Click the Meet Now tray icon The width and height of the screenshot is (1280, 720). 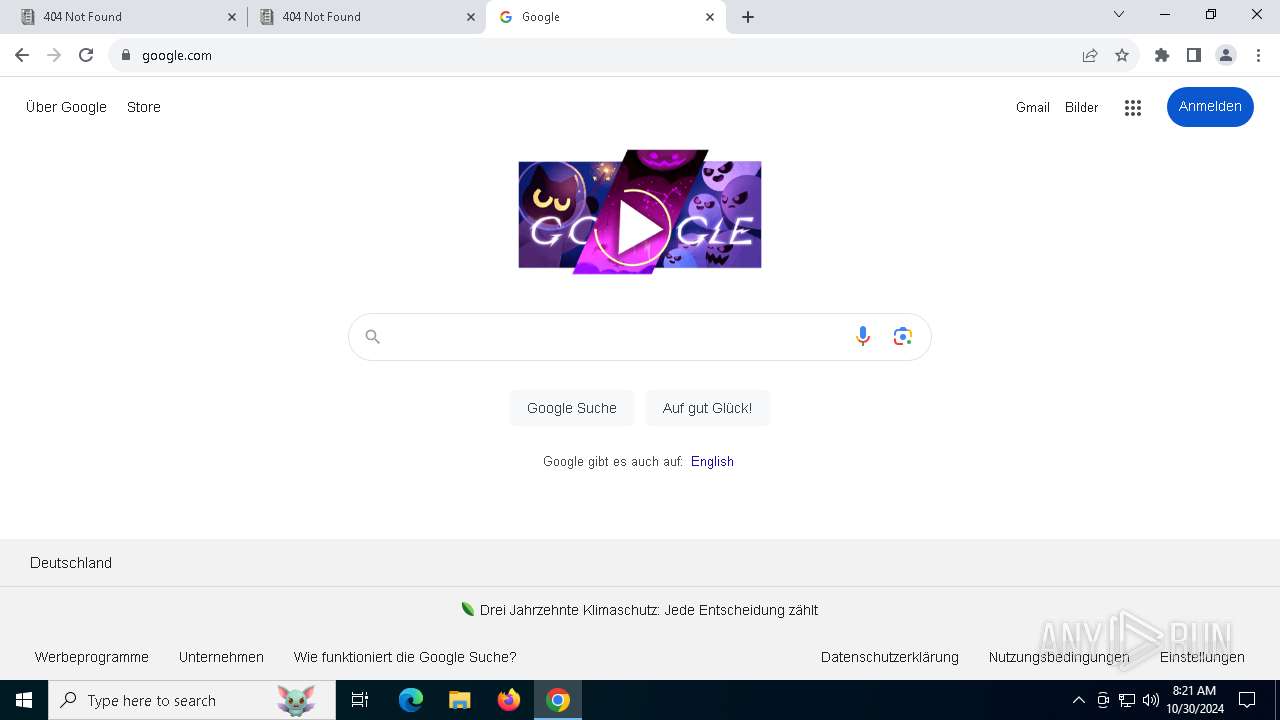[1103, 700]
